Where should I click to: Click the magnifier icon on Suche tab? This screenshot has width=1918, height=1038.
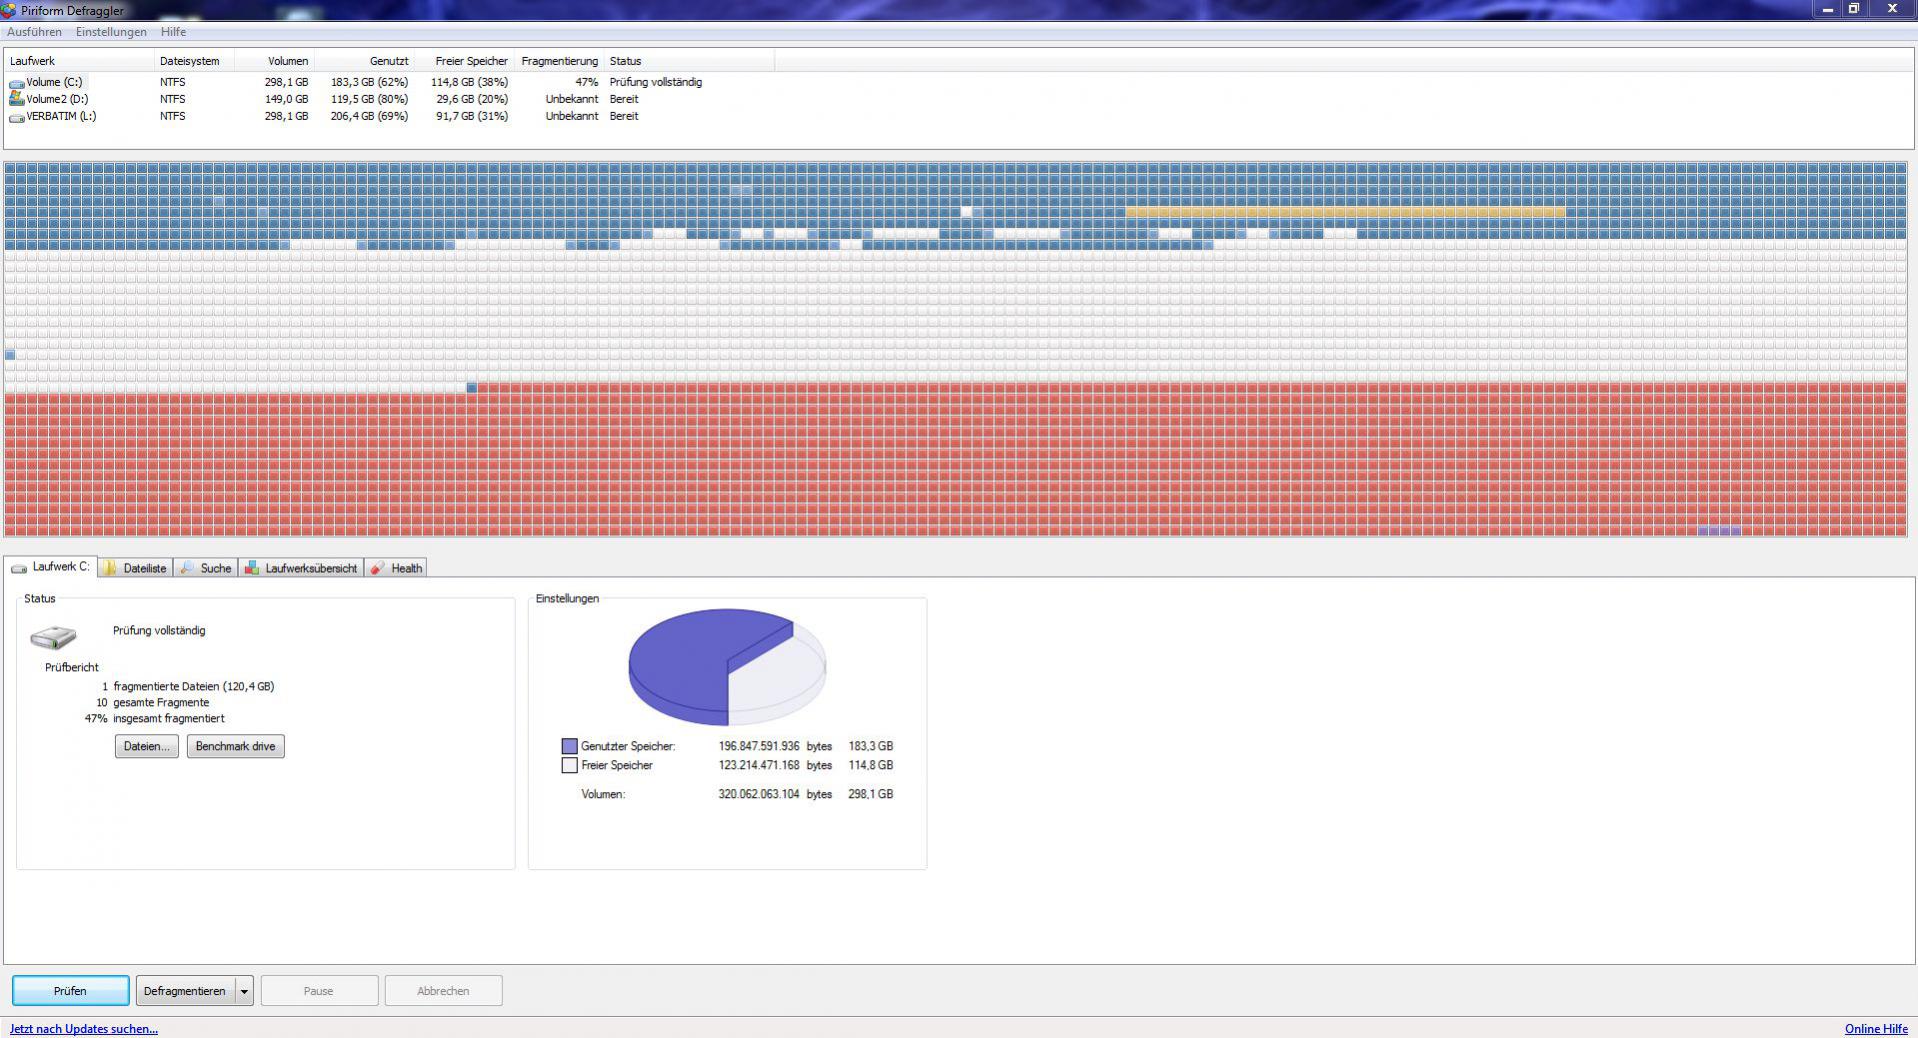[186, 568]
